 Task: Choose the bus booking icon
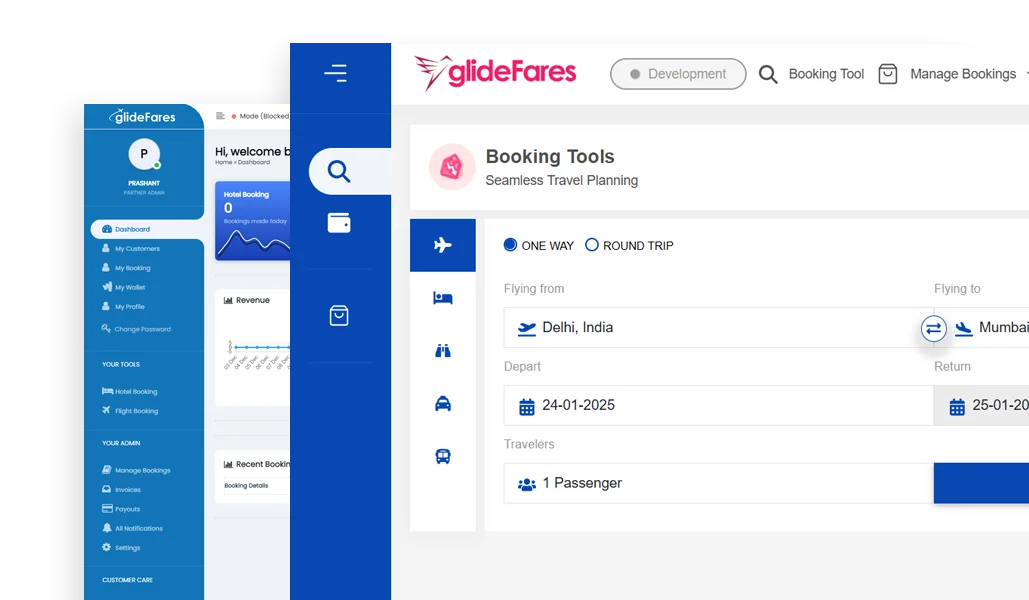(x=442, y=456)
